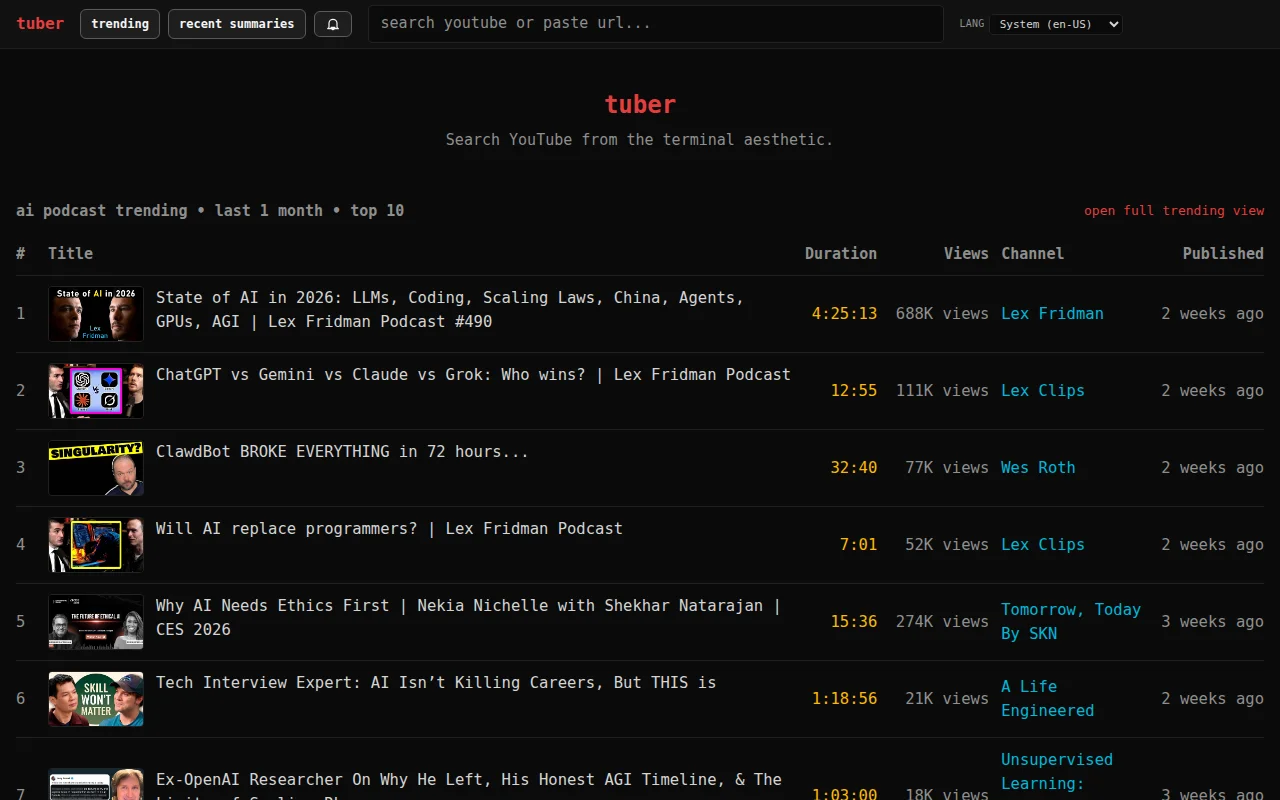Open recent summaries
This screenshot has width=1280, height=800.
(x=237, y=24)
